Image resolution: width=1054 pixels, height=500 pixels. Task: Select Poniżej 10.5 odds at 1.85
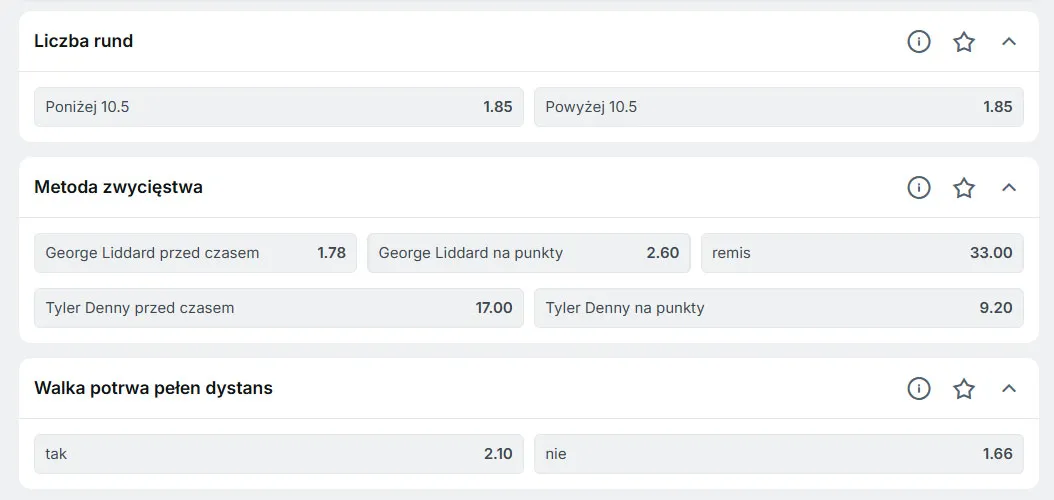[278, 107]
